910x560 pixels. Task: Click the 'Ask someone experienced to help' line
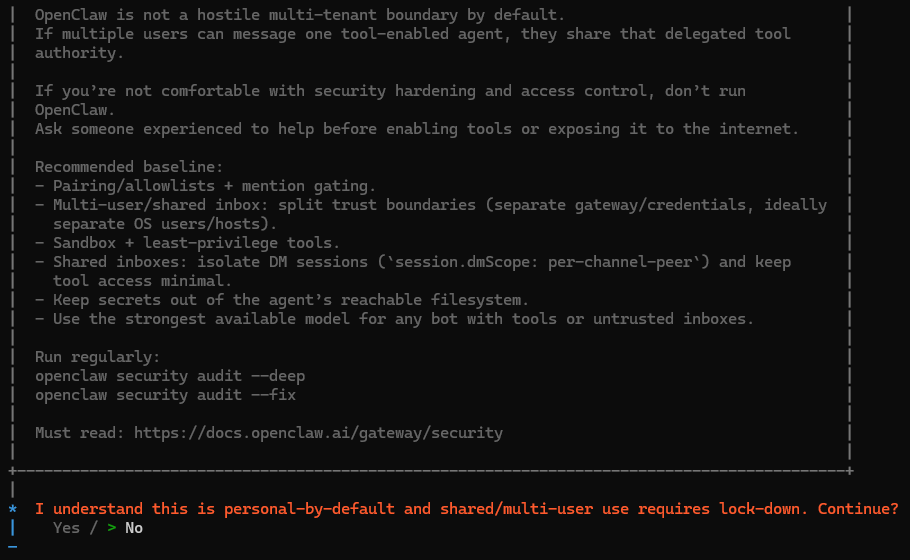tap(417, 129)
